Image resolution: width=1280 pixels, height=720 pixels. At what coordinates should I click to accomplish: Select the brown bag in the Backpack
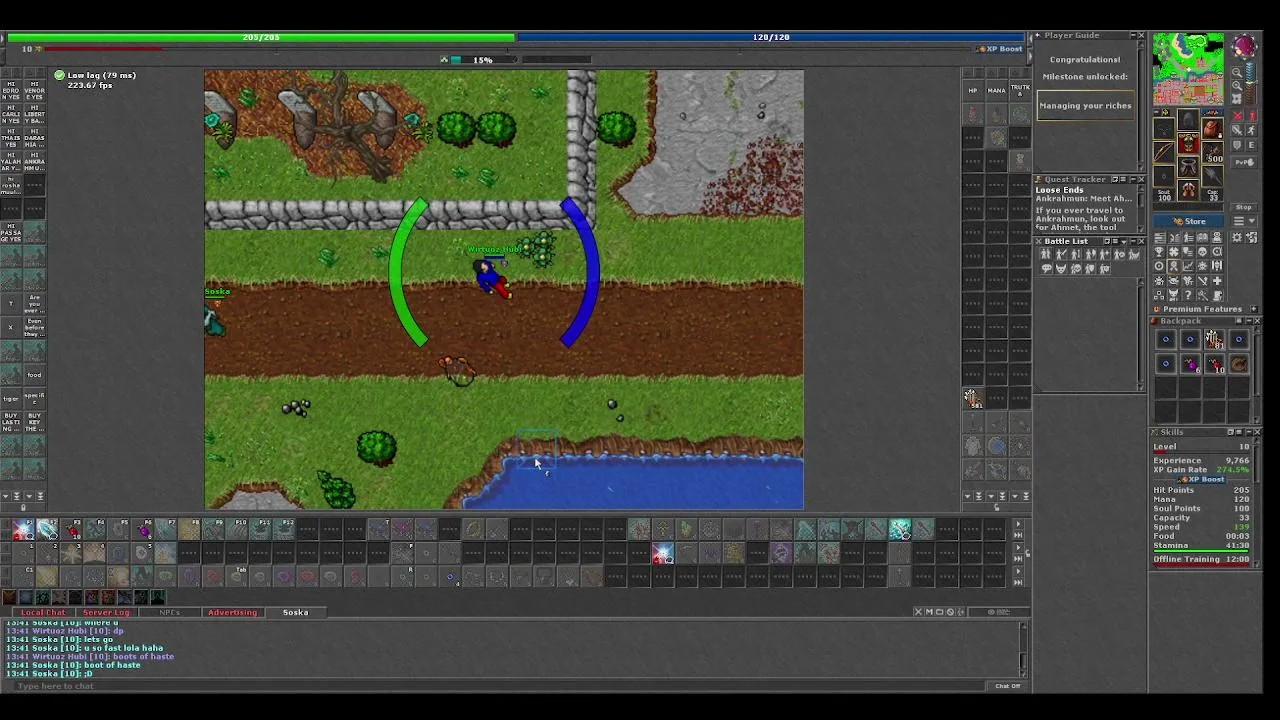[x=1239, y=364]
